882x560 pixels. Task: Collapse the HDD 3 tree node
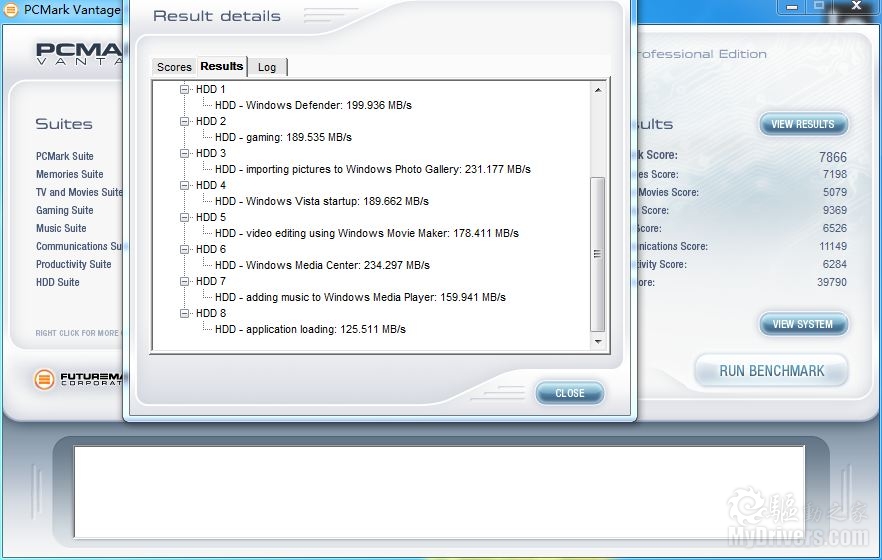coord(185,154)
